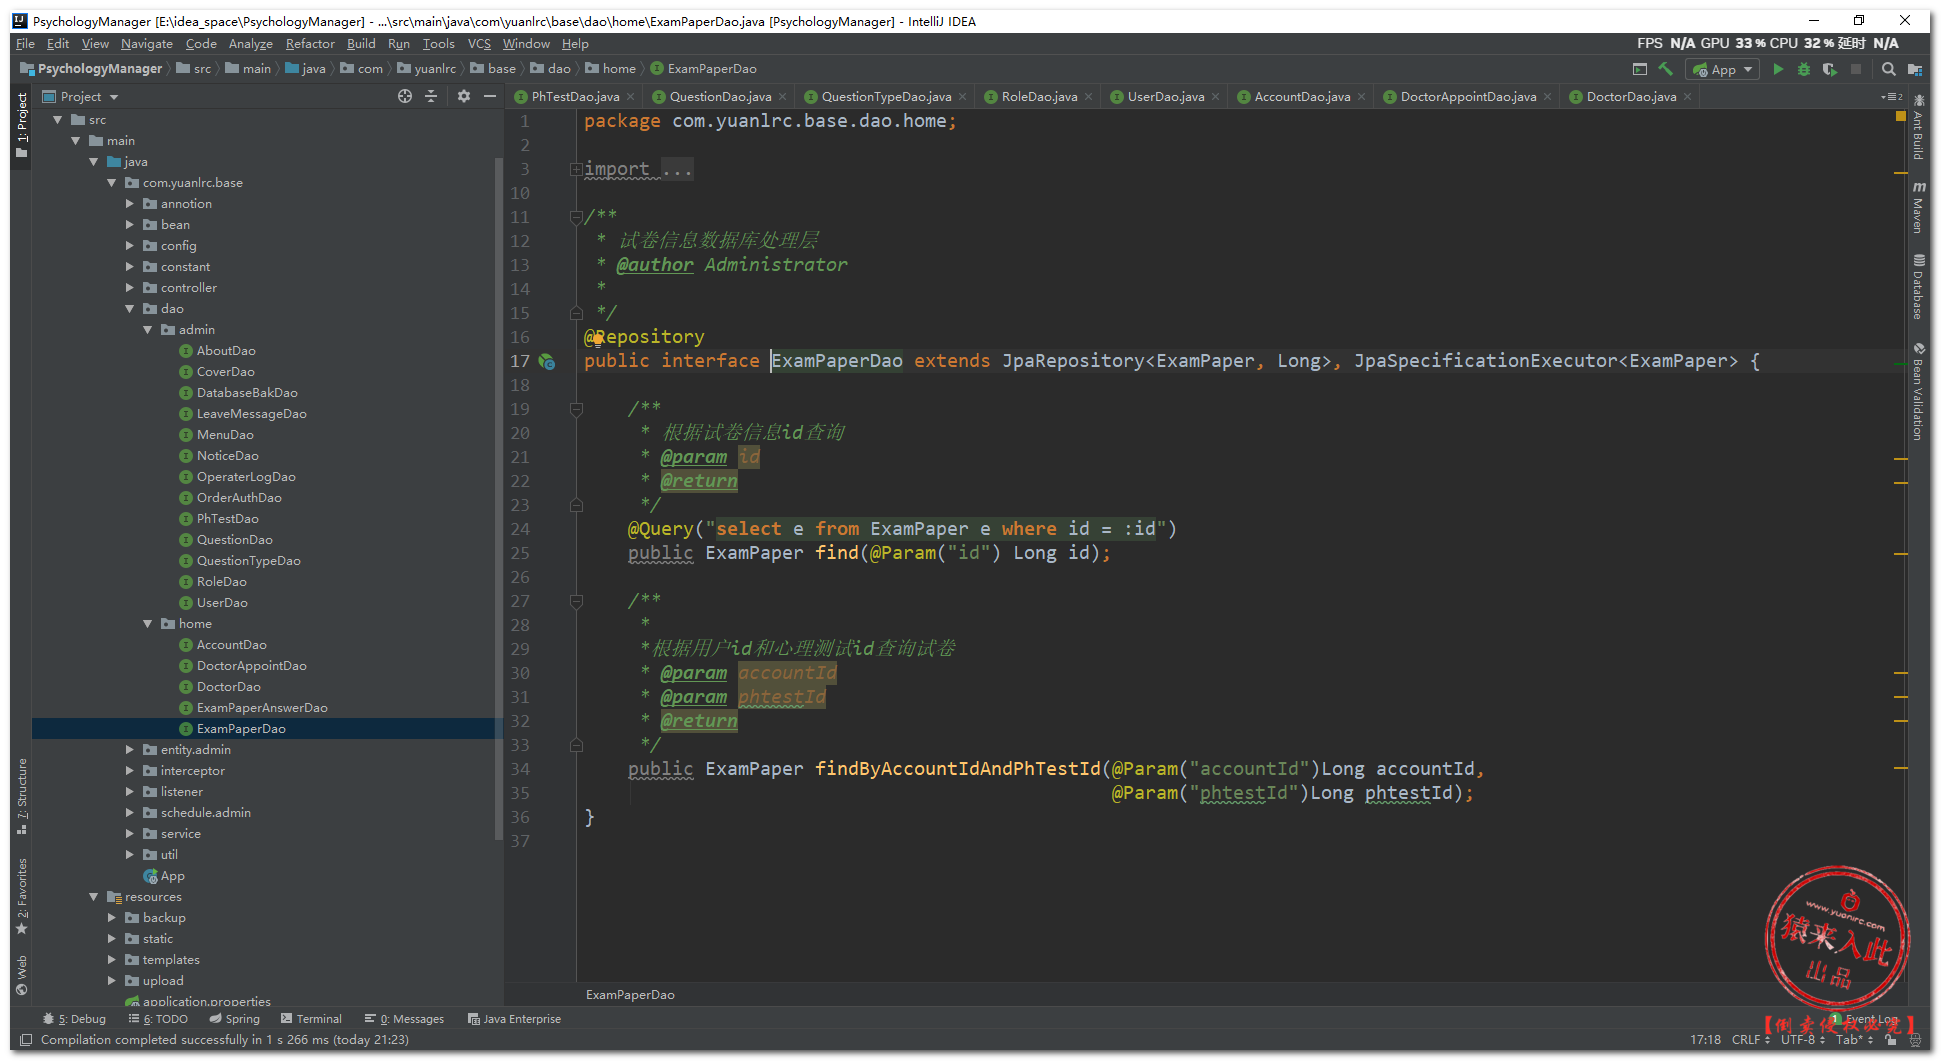Open the Project view selector dropdown

pyautogui.click(x=81, y=97)
